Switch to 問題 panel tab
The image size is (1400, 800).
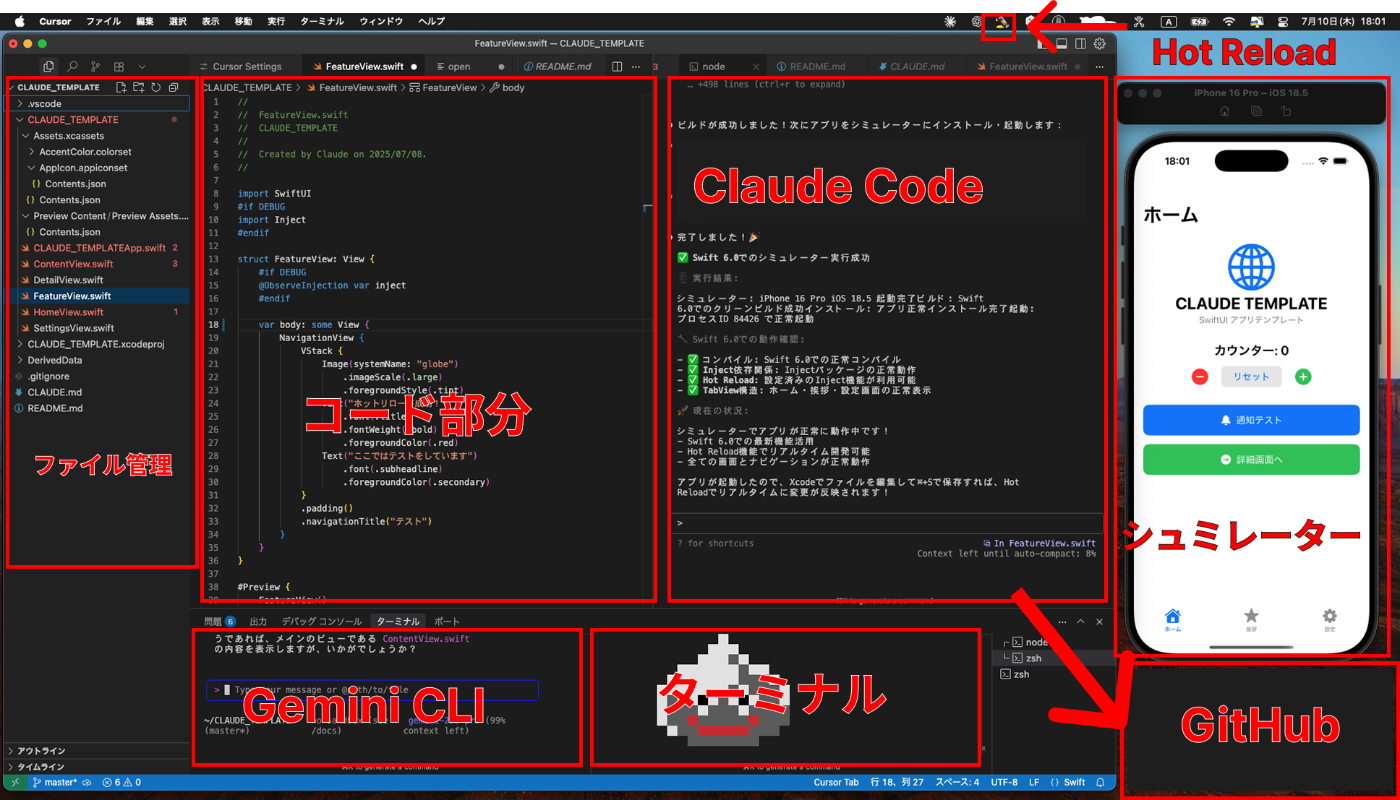click(x=219, y=621)
